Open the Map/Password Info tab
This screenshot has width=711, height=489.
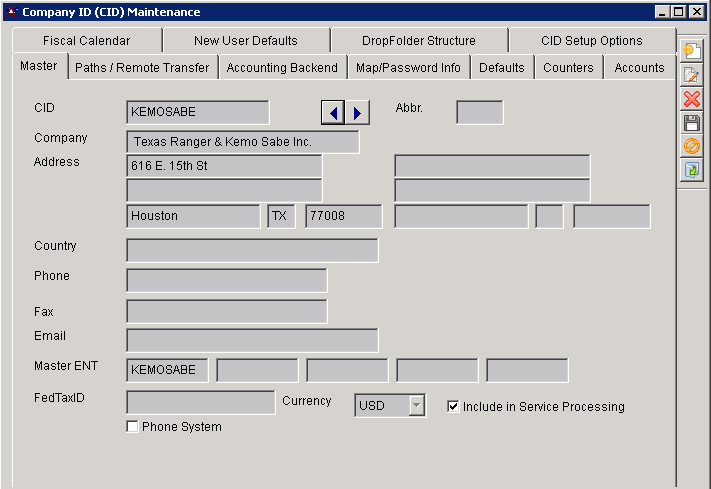(x=408, y=68)
